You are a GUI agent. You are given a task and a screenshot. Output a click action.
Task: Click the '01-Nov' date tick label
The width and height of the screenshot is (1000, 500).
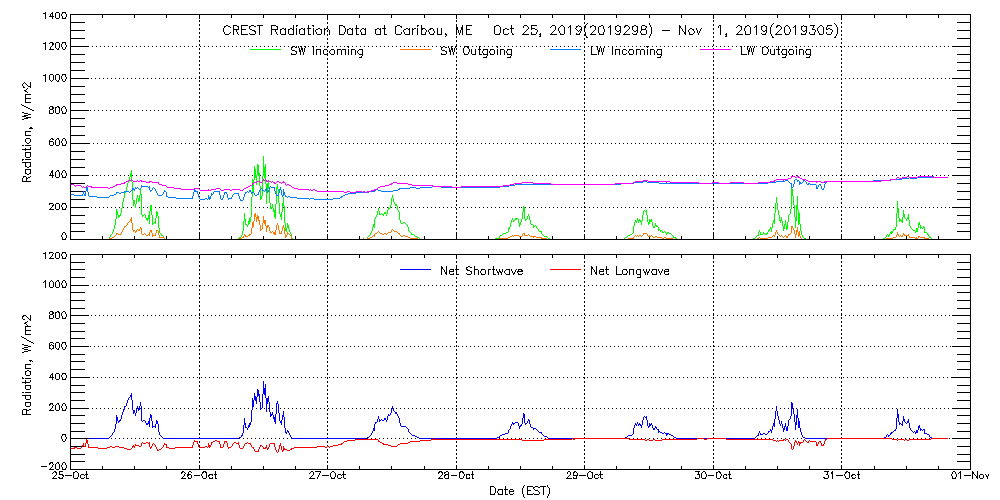pyautogui.click(x=969, y=475)
